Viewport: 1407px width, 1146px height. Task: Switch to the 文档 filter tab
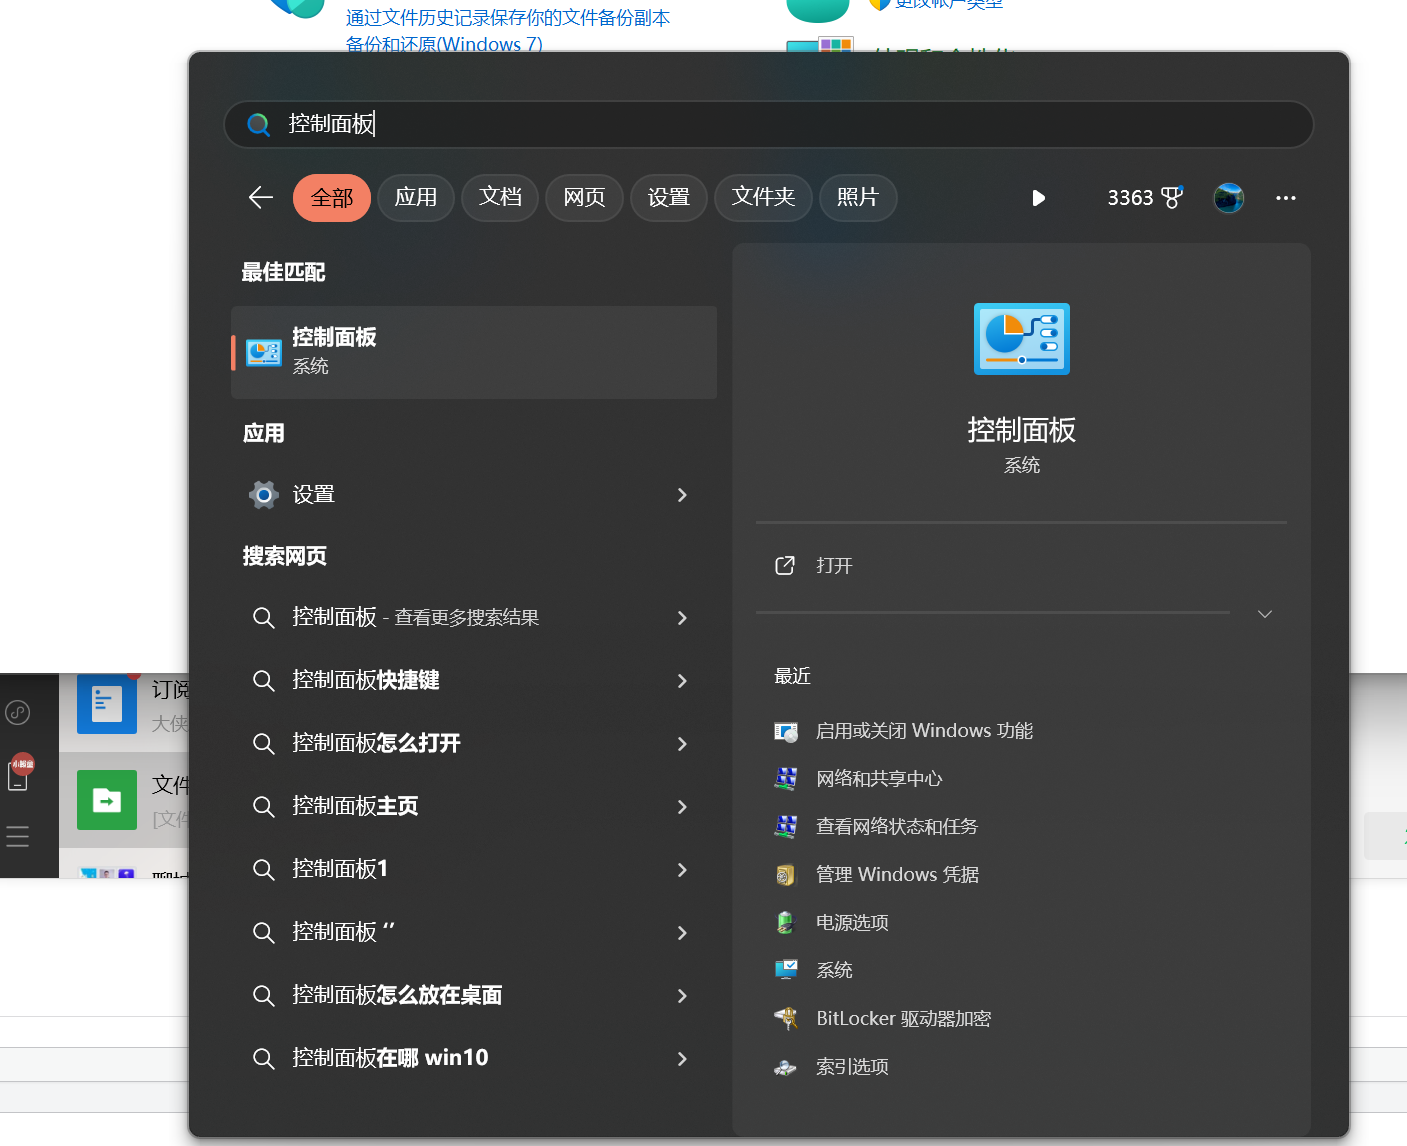(500, 198)
